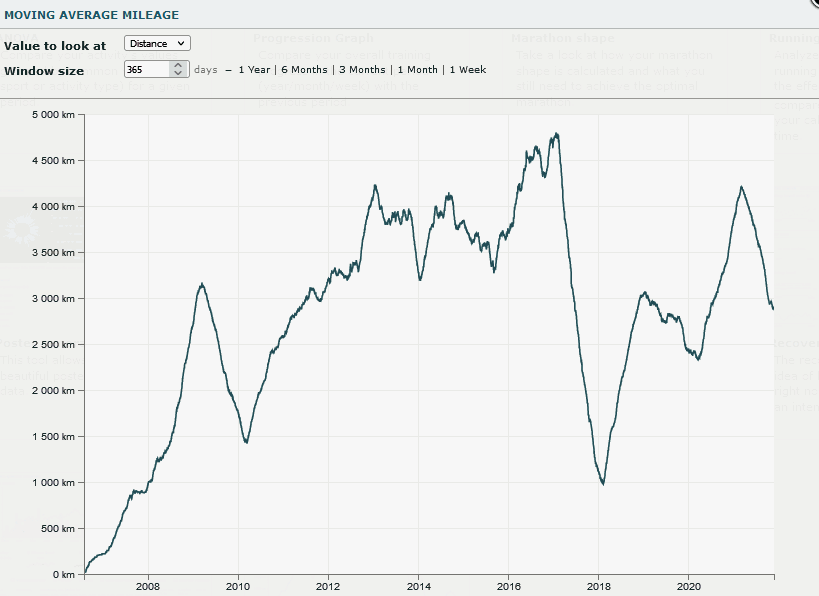Select the '3 Months' window preset
Viewport: 819px width, 596px height.
pyautogui.click(x=361, y=70)
